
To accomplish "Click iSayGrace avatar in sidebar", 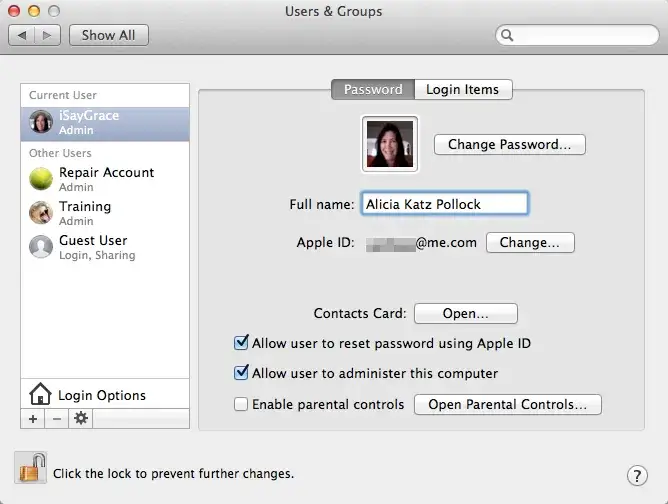I will tap(41, 121).
